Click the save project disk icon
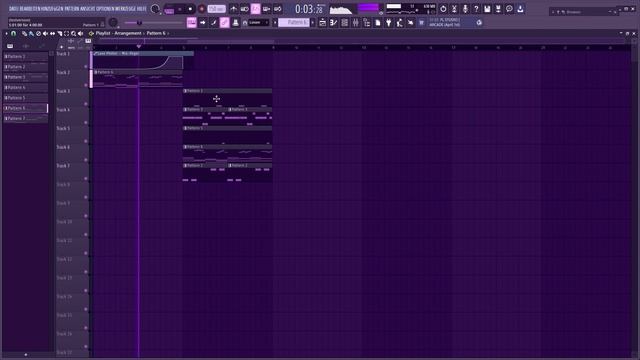640x360 pixels. click(x=487, y=9)
